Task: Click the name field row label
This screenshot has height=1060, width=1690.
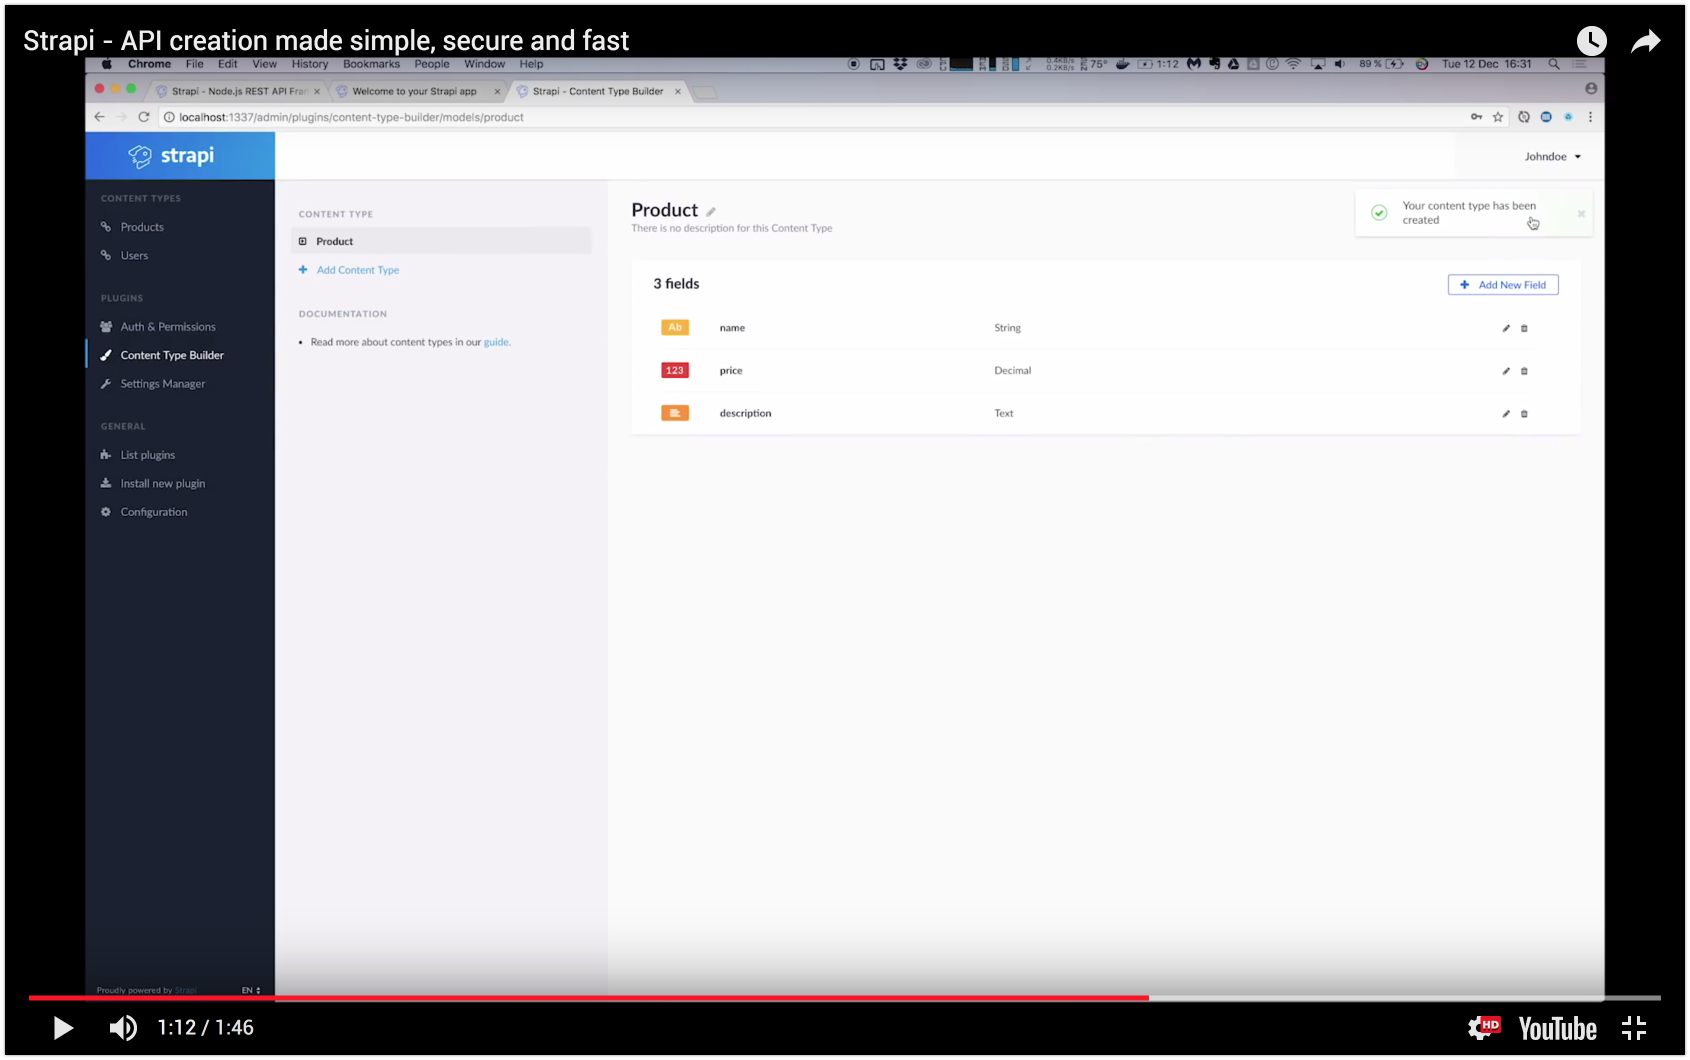Action: coord(732,328)
